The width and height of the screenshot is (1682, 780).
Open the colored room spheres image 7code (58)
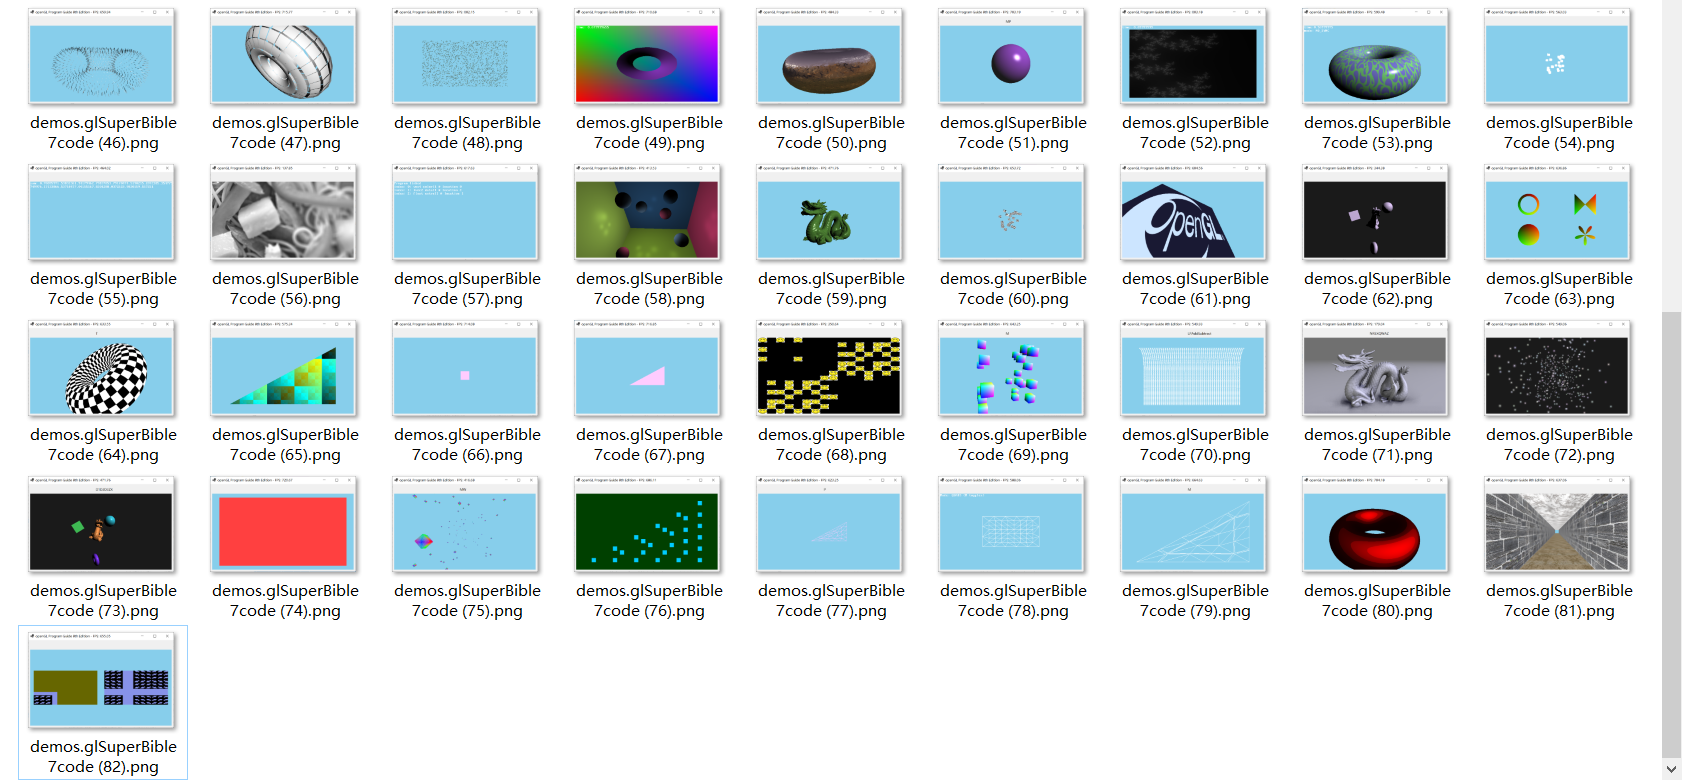[647, 219]
